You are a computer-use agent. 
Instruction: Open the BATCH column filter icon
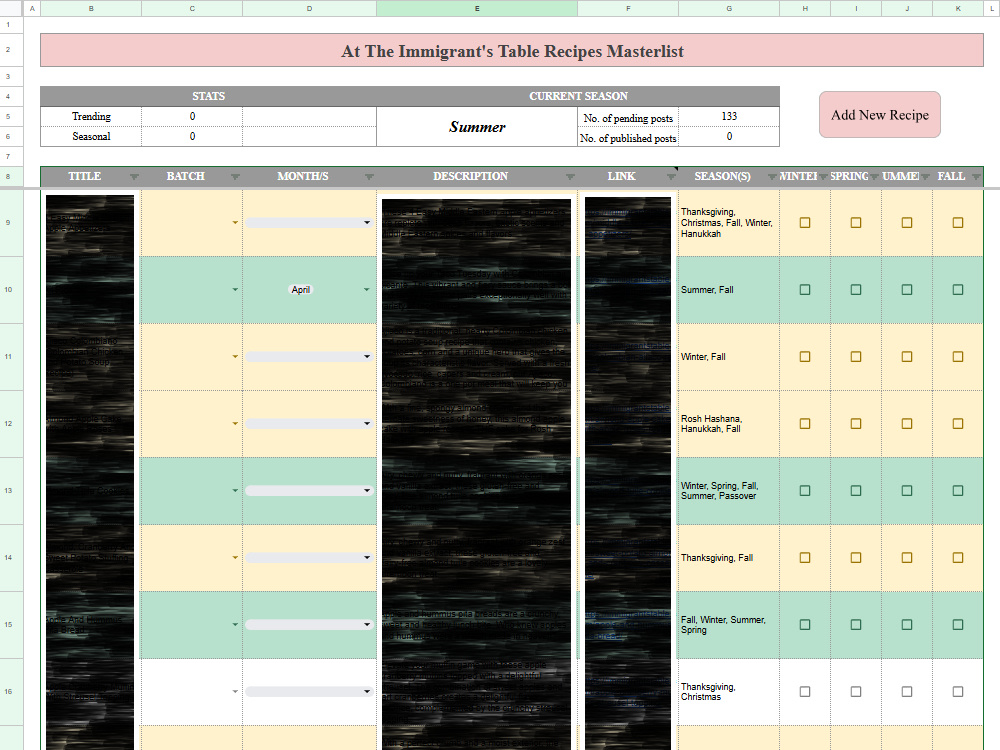click(235, 177)
